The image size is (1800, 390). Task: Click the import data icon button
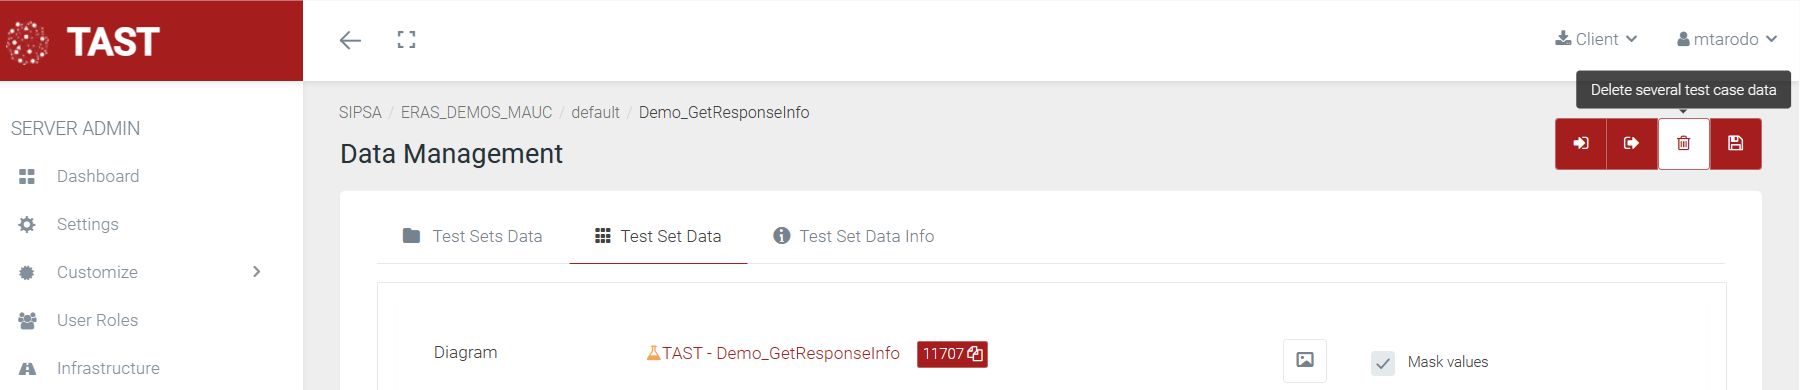point(1581,144)
